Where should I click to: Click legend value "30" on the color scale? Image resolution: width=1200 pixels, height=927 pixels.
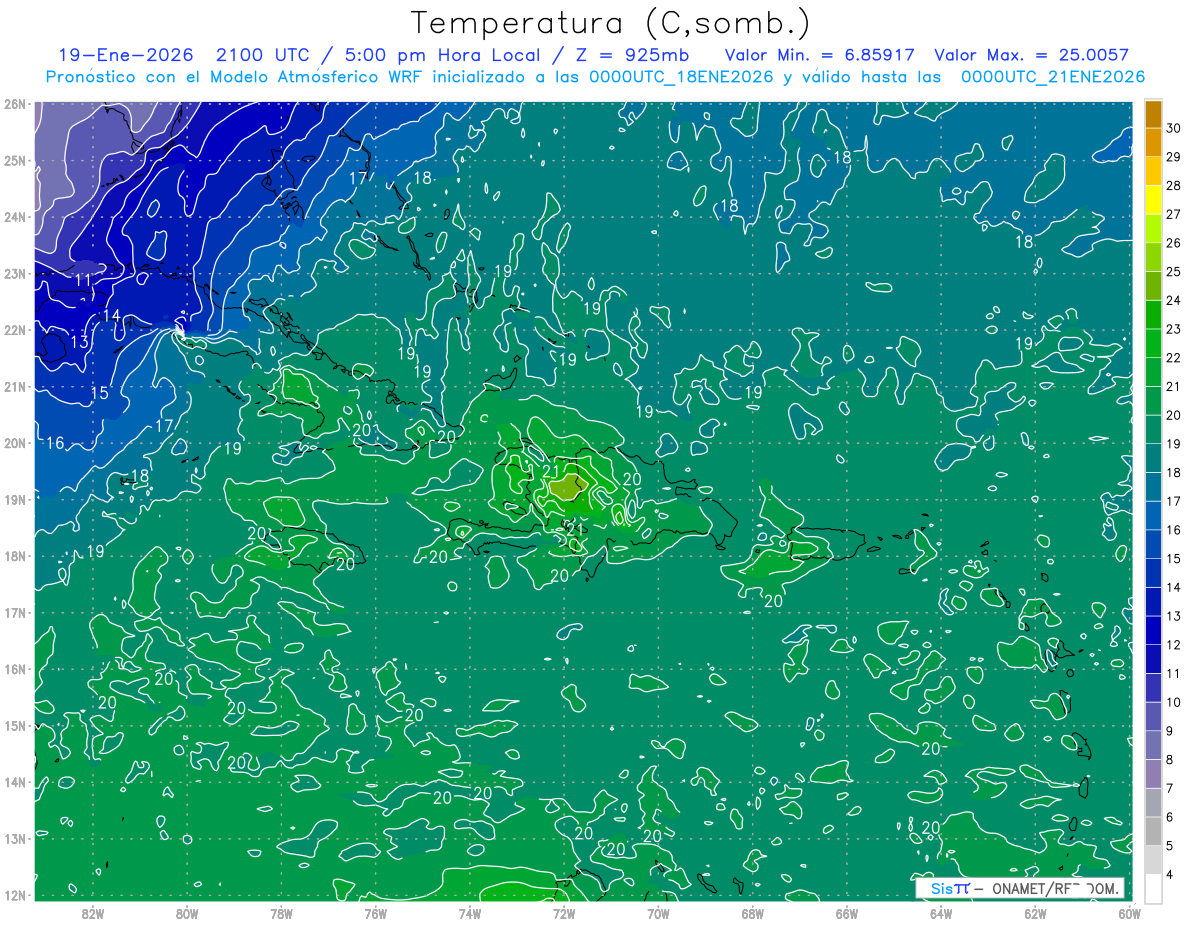click(x=1174, y=128)
